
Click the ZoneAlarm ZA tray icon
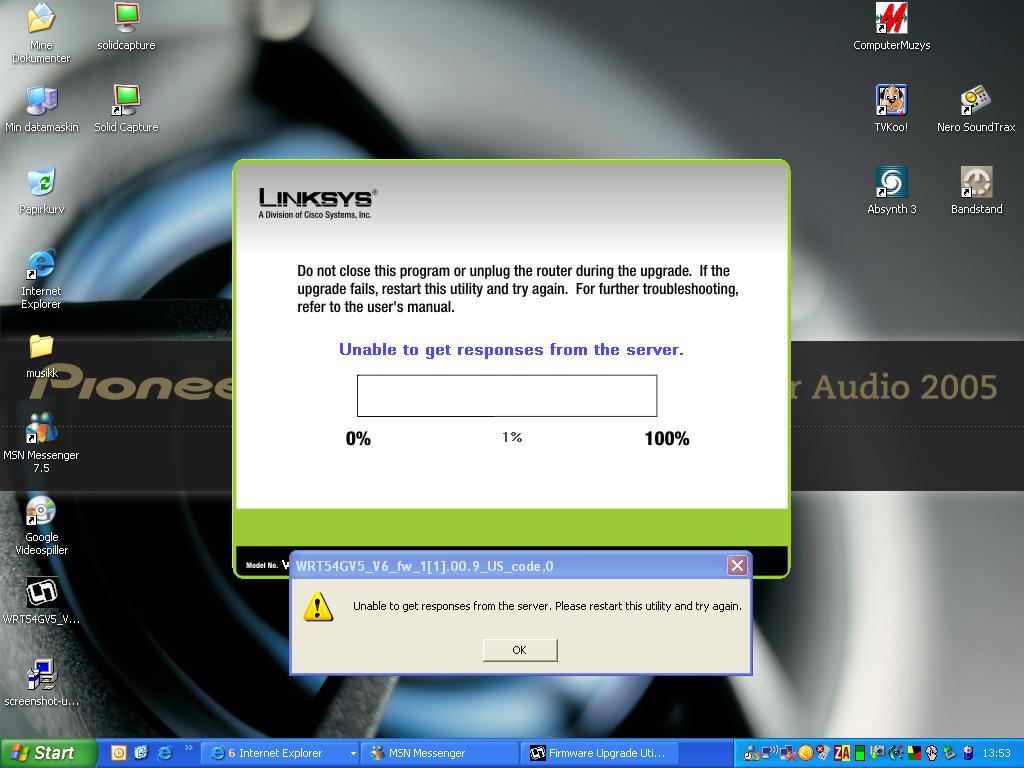point(842,753)
